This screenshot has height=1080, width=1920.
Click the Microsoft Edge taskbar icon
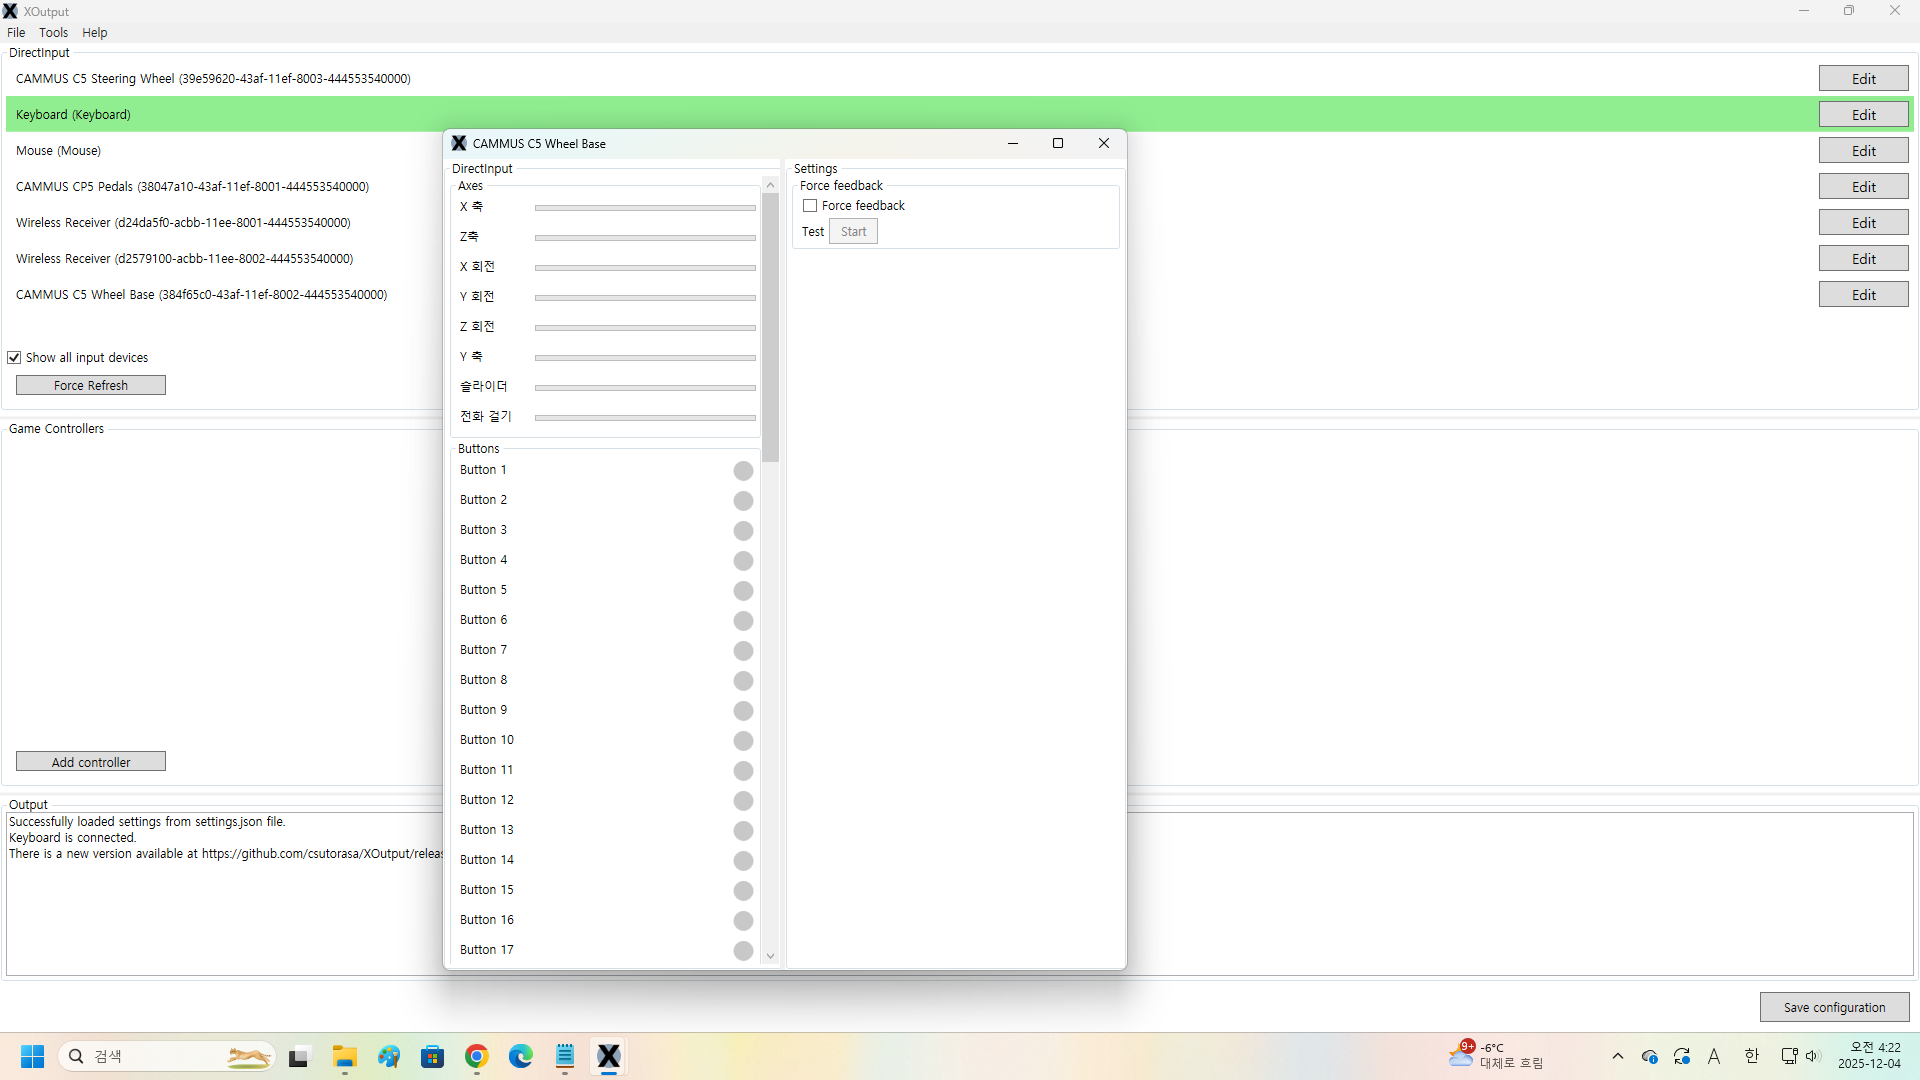click(x=521, y=1056)
